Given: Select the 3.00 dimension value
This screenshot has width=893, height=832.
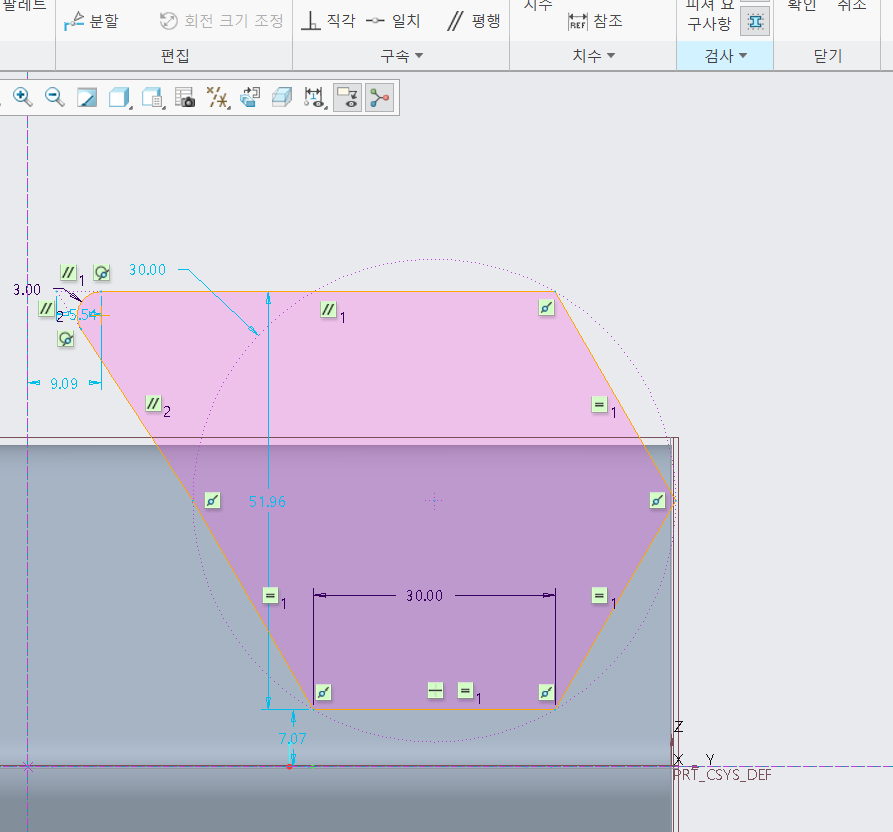Looking at the screenshot, I should [27, 290].
